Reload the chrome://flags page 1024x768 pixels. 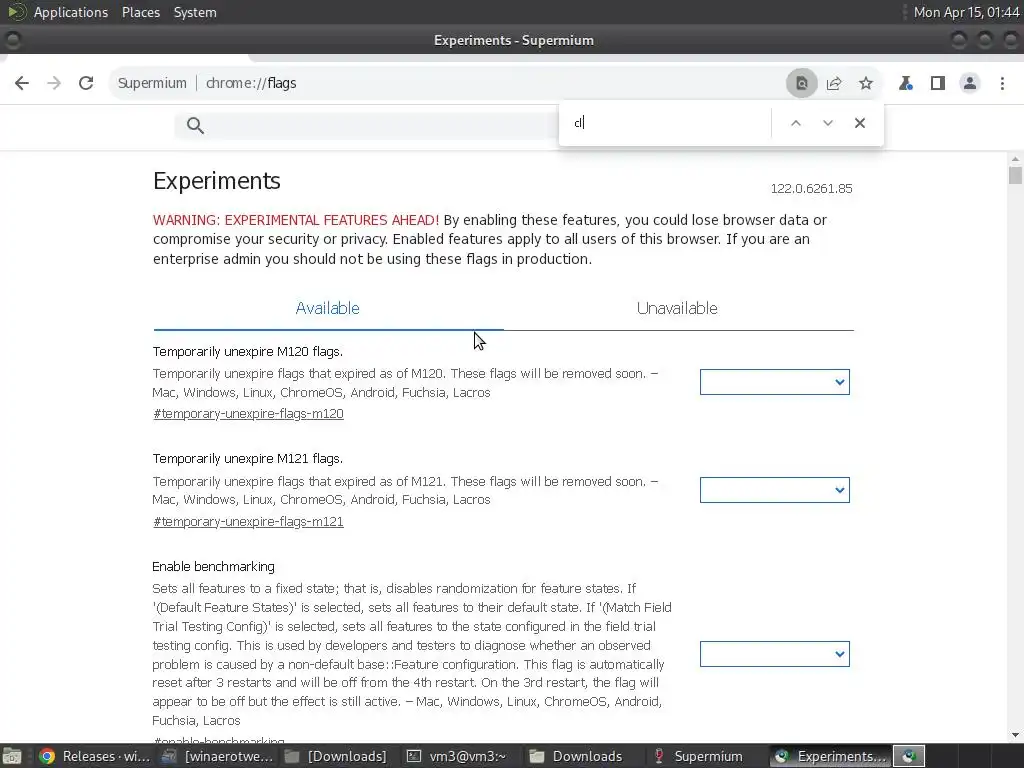point(86,83)
